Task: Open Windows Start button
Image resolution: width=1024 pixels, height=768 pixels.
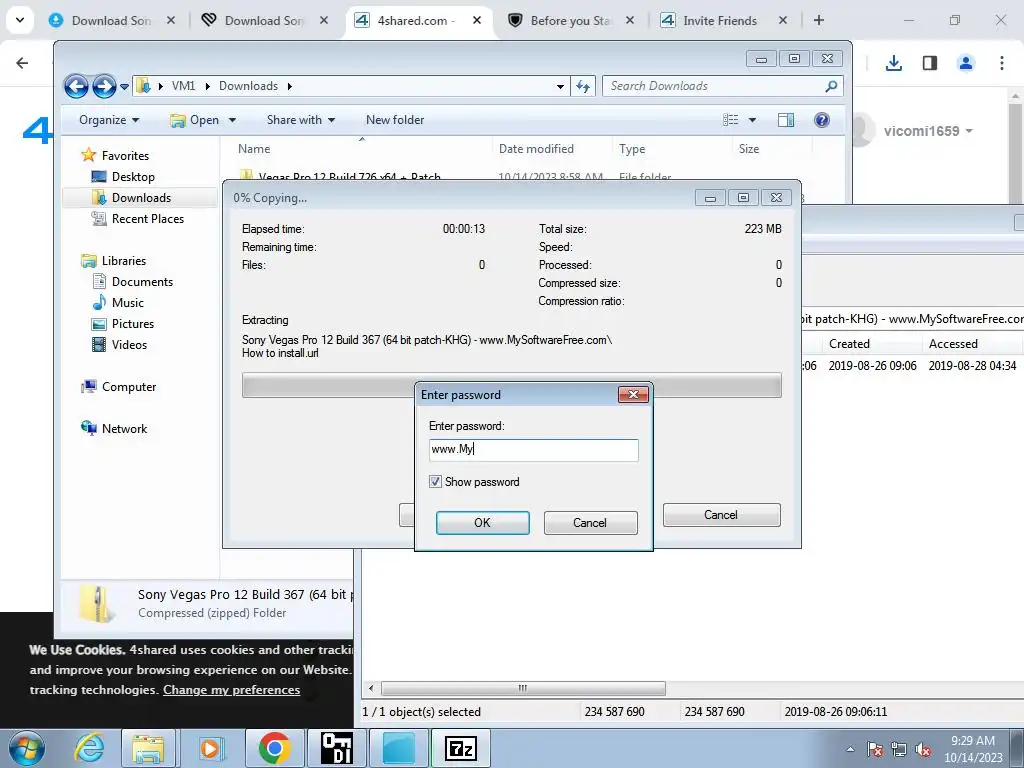Action: [25, 748]
